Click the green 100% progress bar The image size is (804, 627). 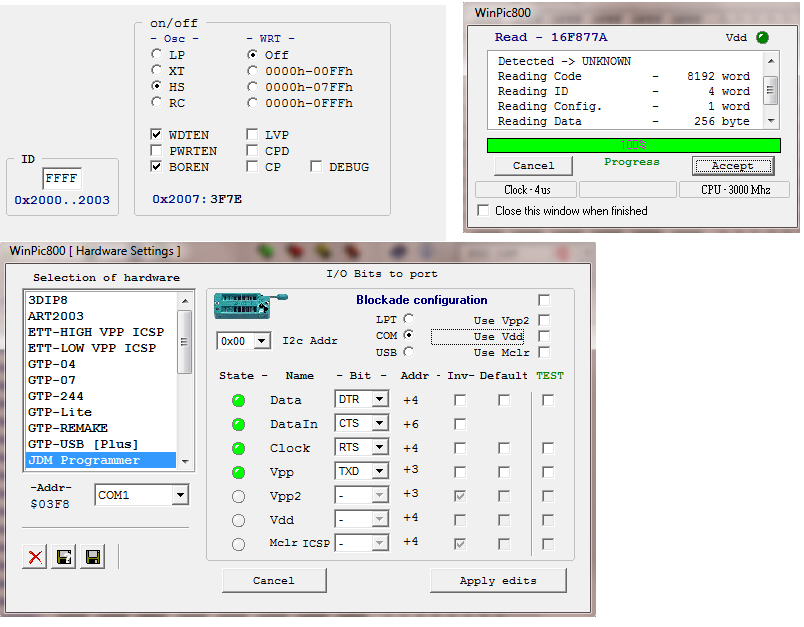click(x=634, y=145)
